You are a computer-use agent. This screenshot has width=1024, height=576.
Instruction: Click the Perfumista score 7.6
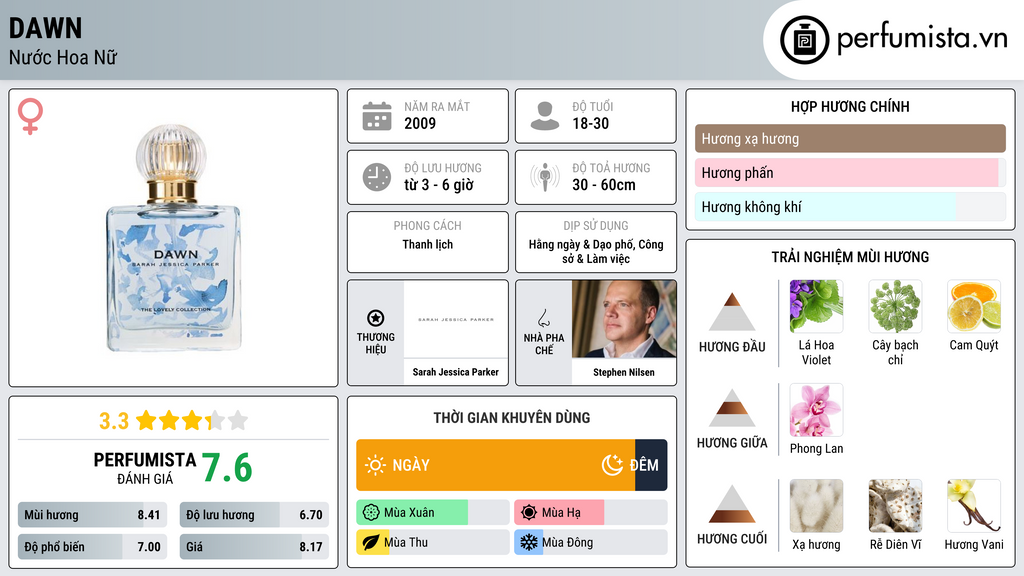click(x=227, y=468)
